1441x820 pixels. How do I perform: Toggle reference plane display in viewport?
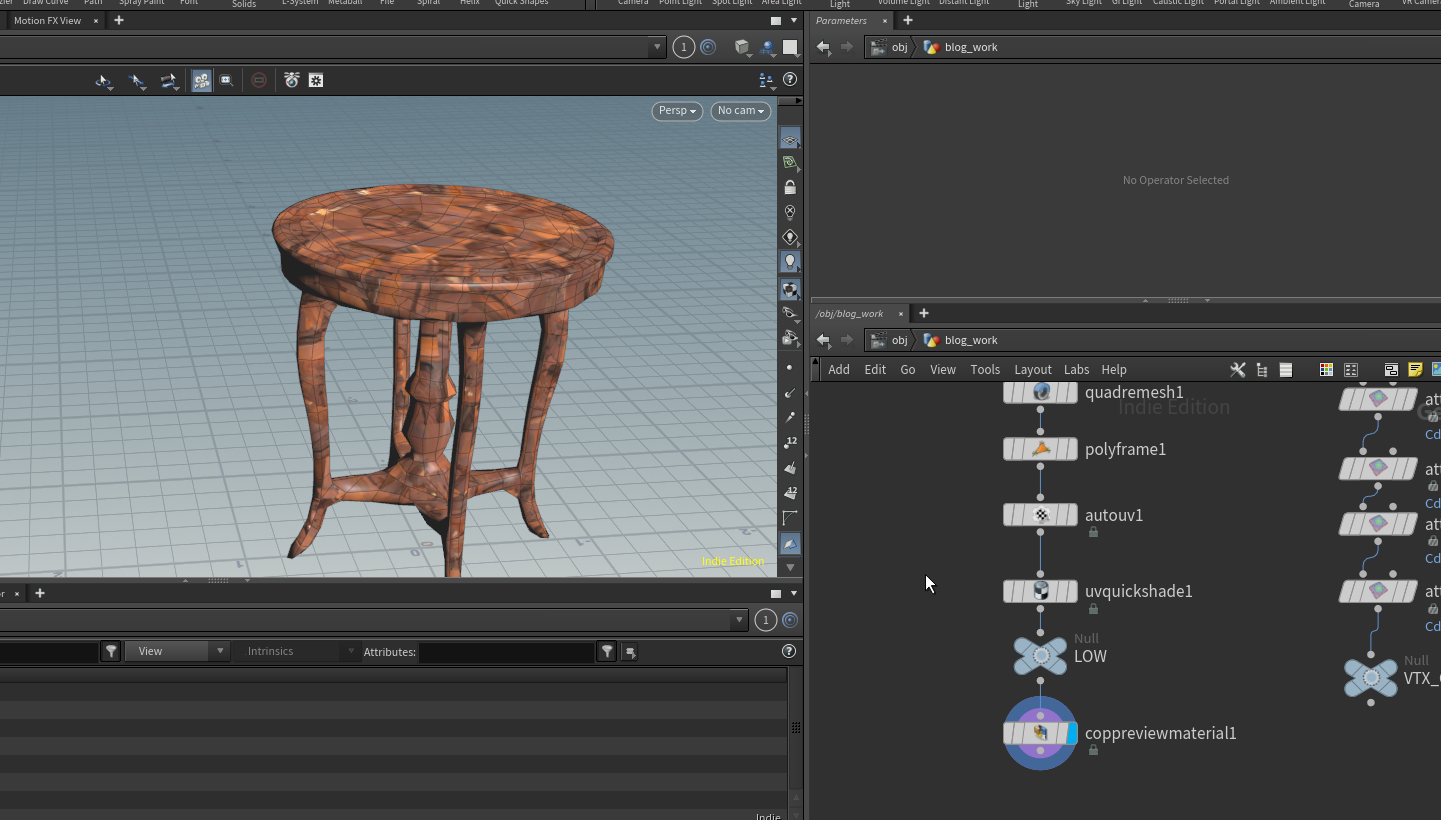pos(790,140)
